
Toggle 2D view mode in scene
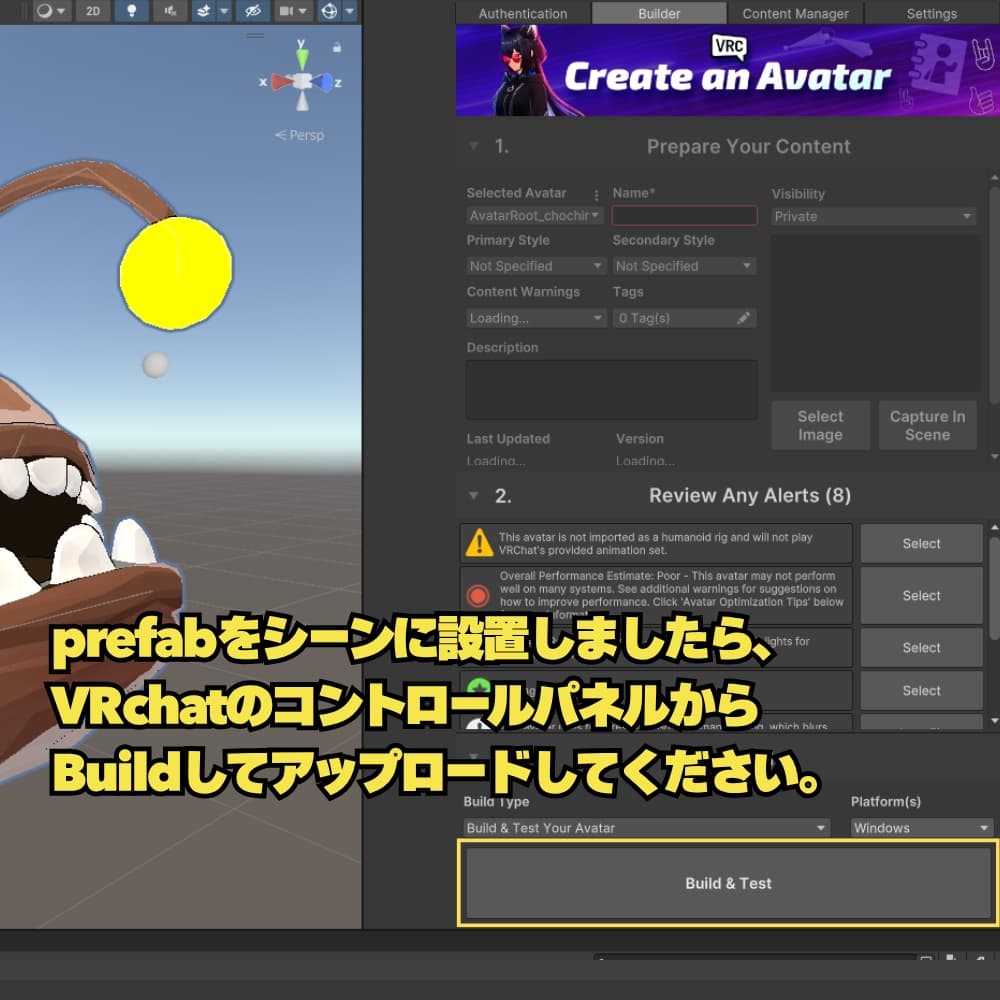click(93, 11)
